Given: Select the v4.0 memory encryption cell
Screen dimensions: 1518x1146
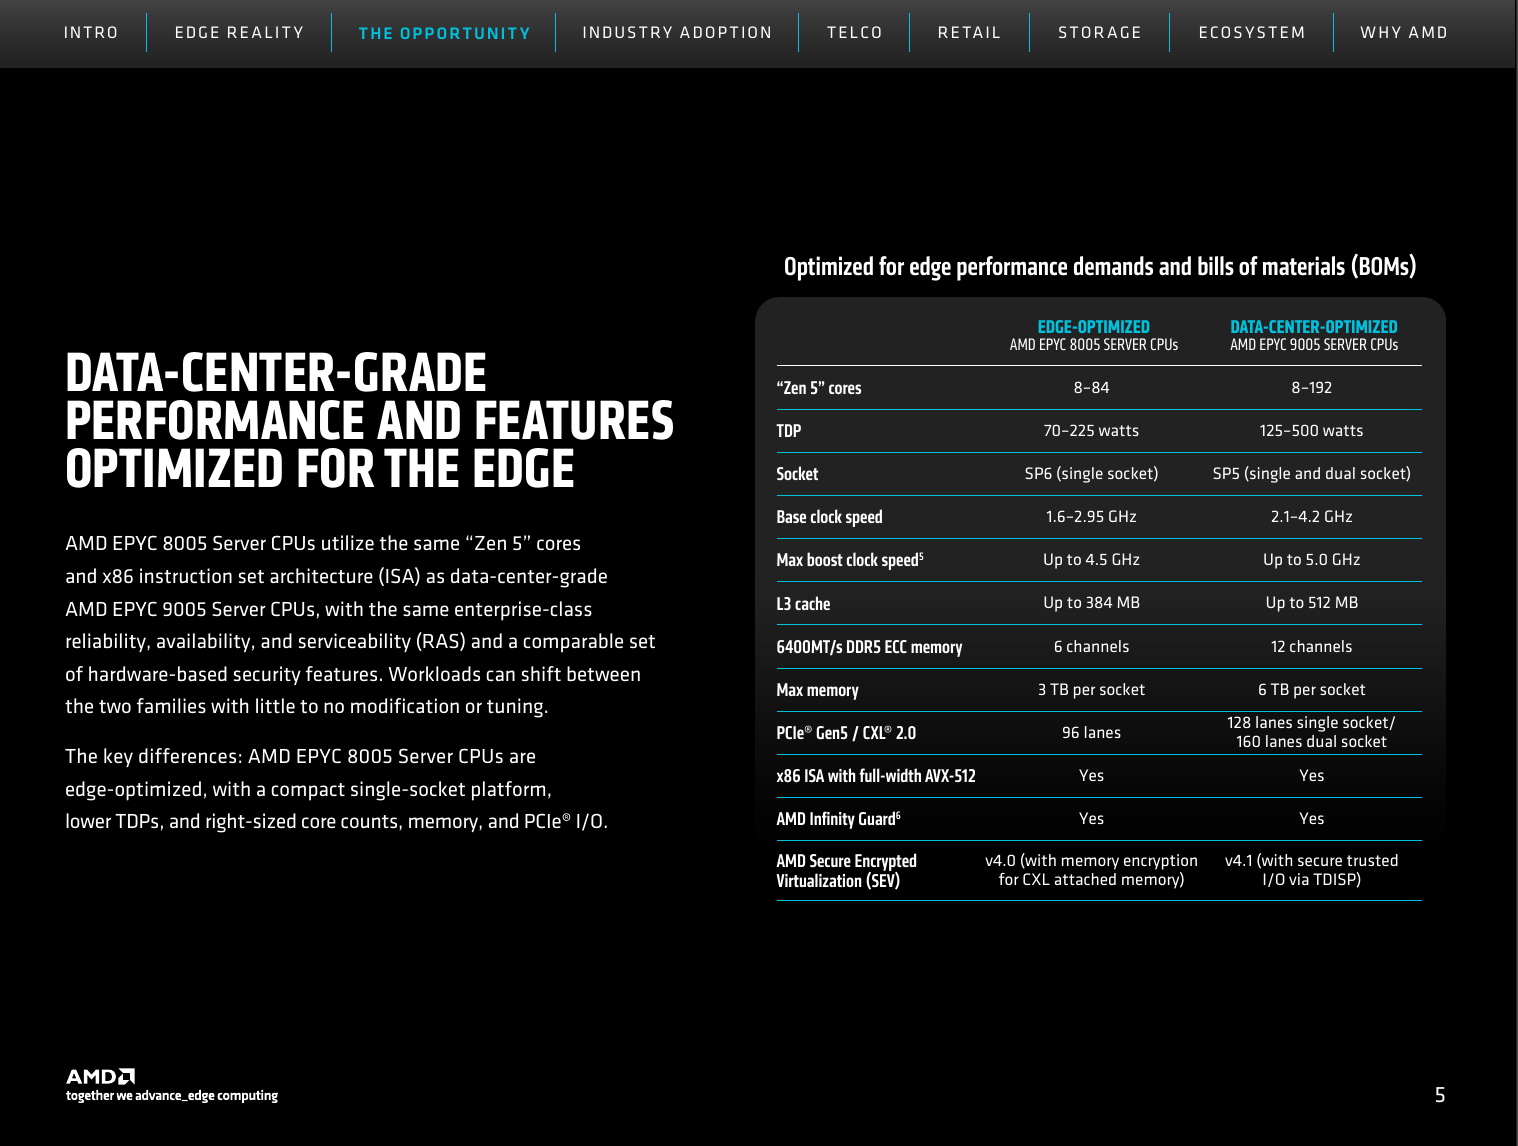Looking at the screenshot, I should tap(1091, 870).
